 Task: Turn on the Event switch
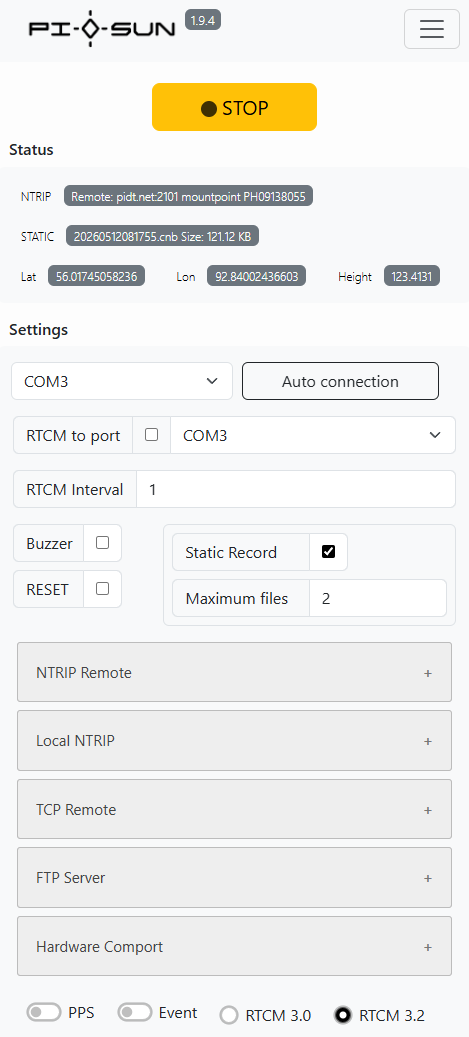point(135,1012)
